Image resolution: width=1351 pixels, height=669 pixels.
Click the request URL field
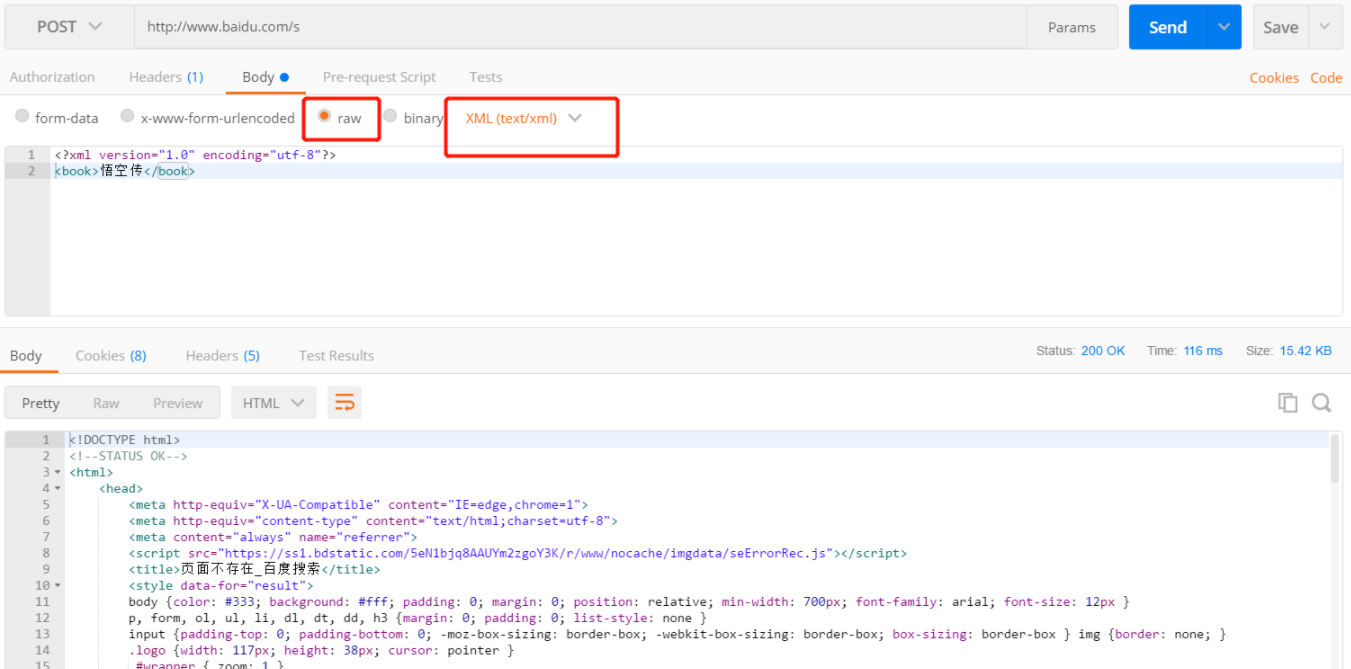tap(580, 27)
